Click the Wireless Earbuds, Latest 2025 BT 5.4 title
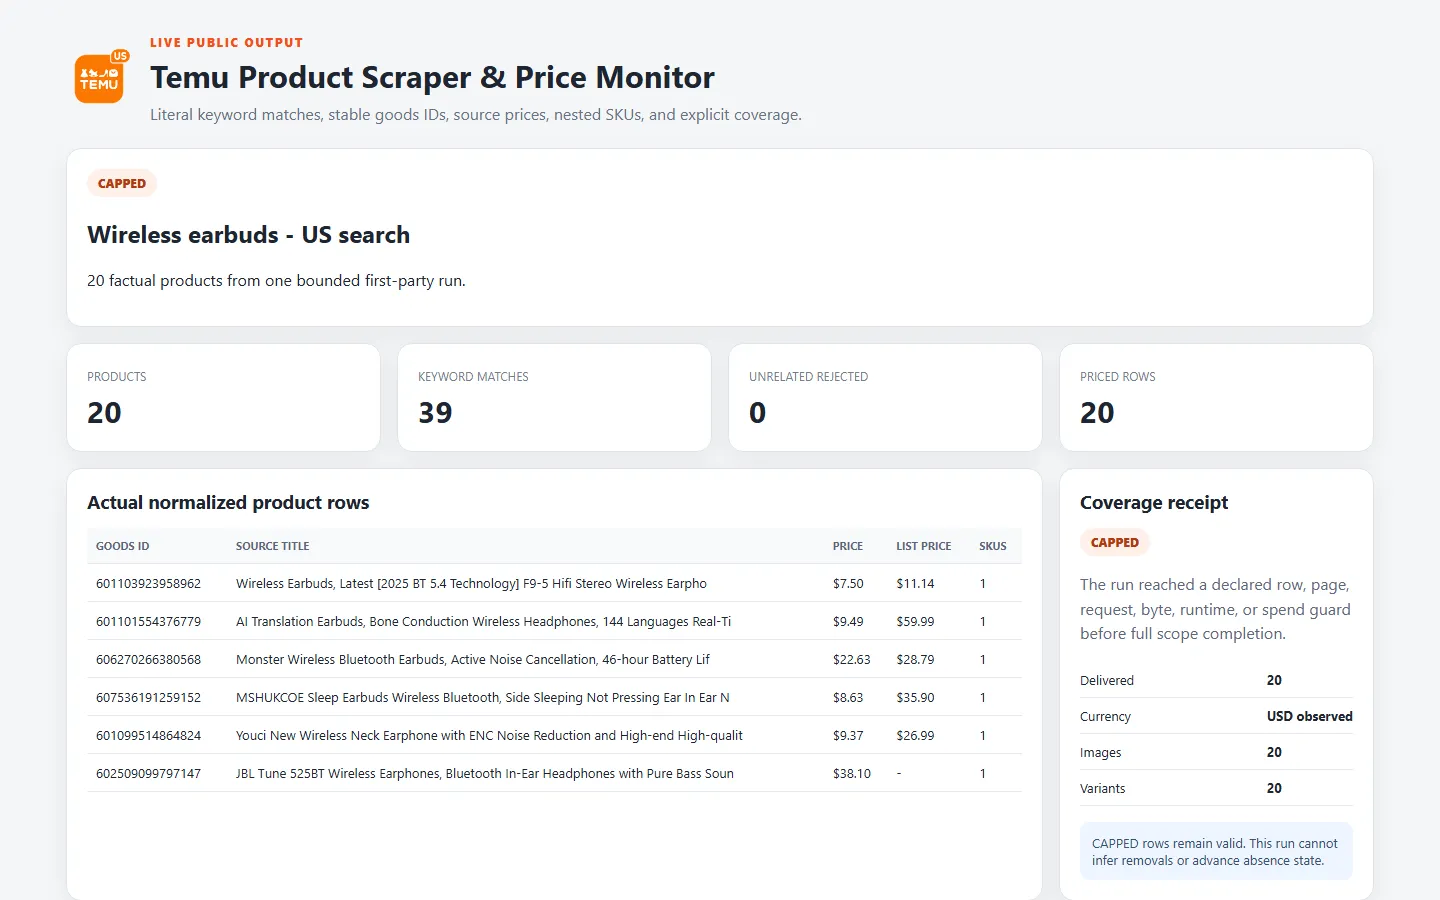This screenshot has width=1440, height=900. coord(471,583)
